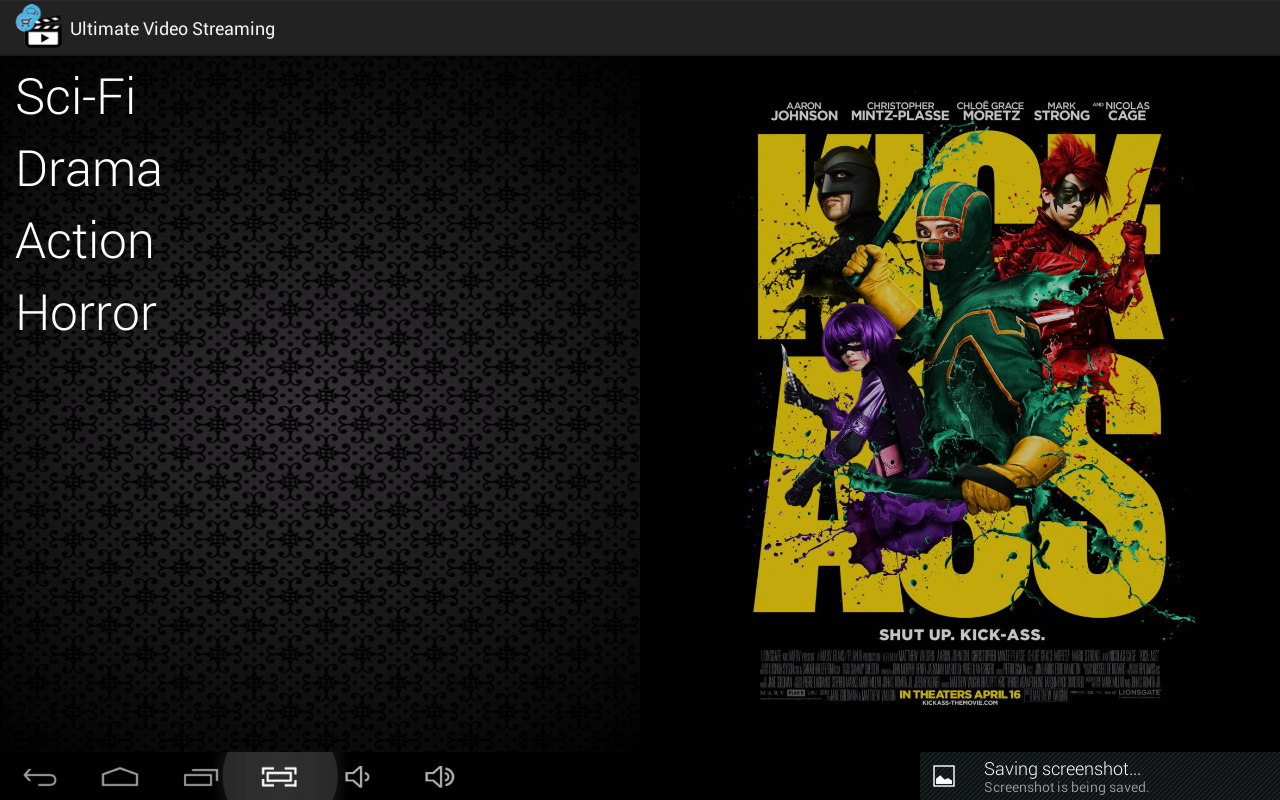Select the Drama category

point(89,169)
